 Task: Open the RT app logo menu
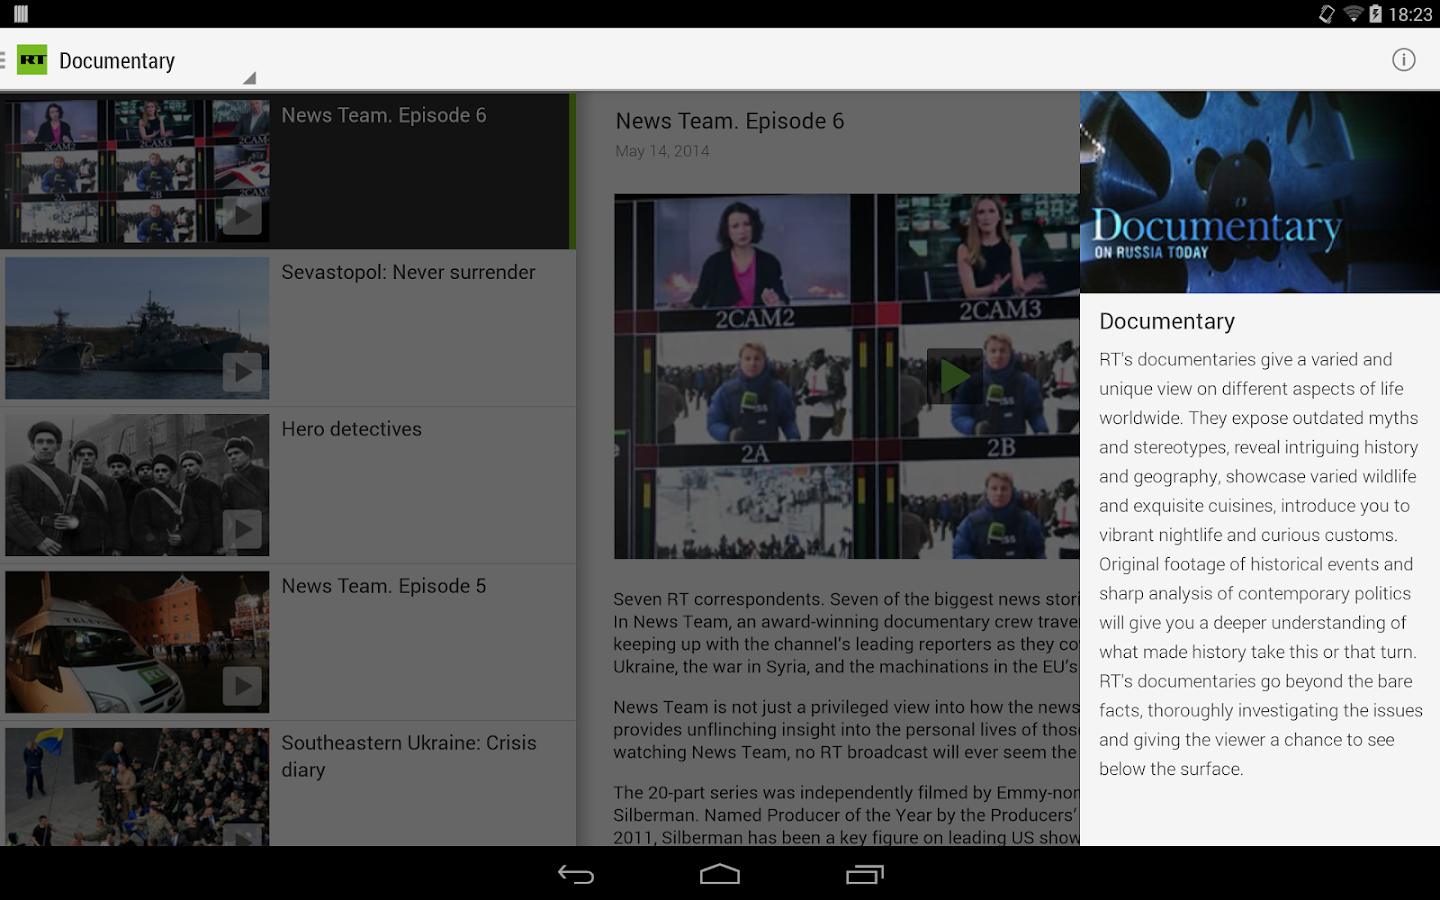click(x=32, y=60)
